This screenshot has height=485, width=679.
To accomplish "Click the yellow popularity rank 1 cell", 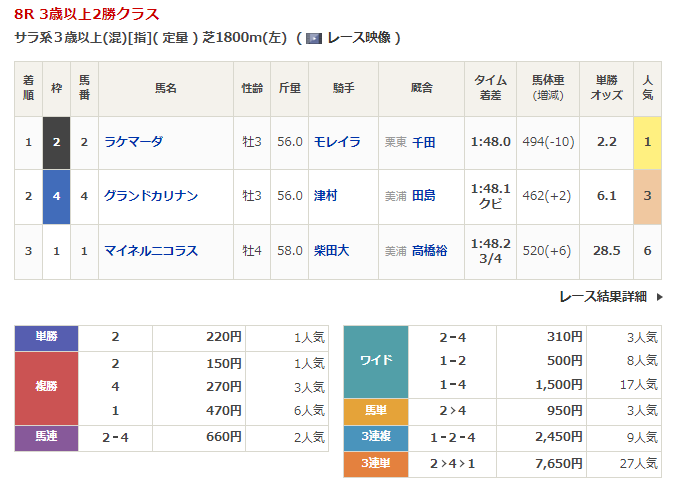I will coord(647,142).
